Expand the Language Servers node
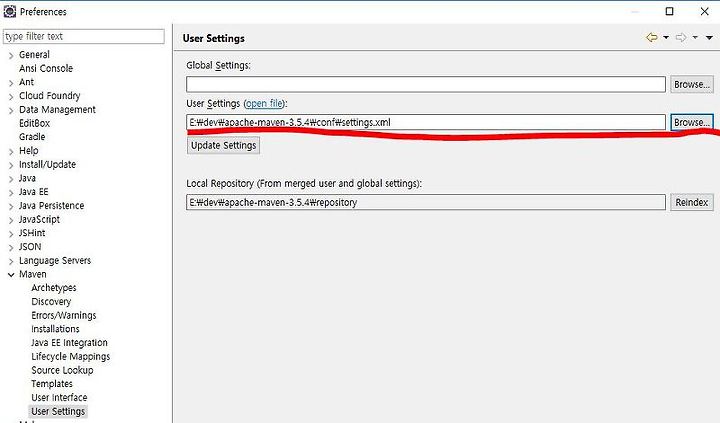The image size is (720, 423). tap(11, 262)
